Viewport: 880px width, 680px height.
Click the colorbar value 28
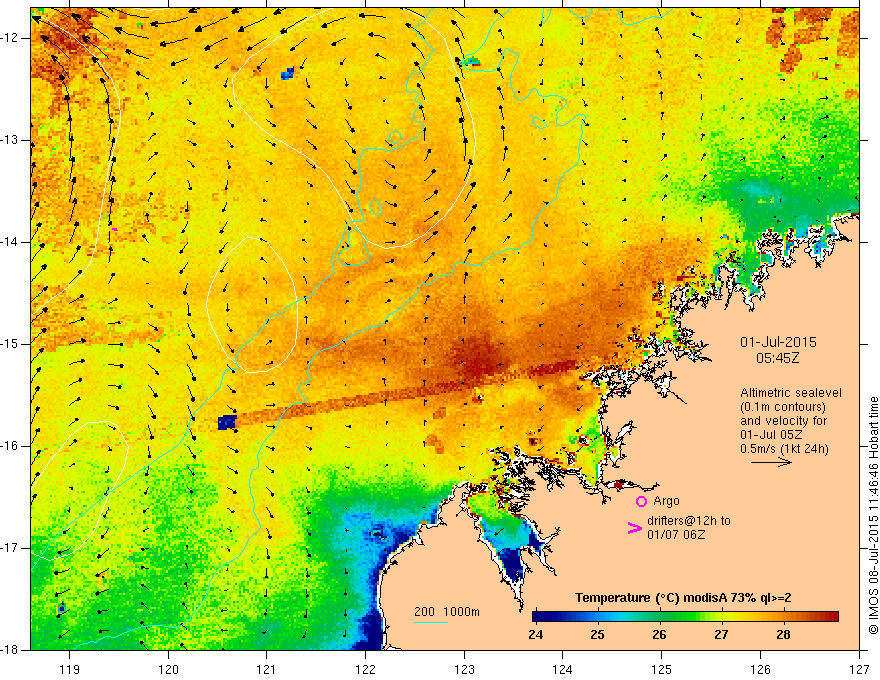(x=783, y=635)
